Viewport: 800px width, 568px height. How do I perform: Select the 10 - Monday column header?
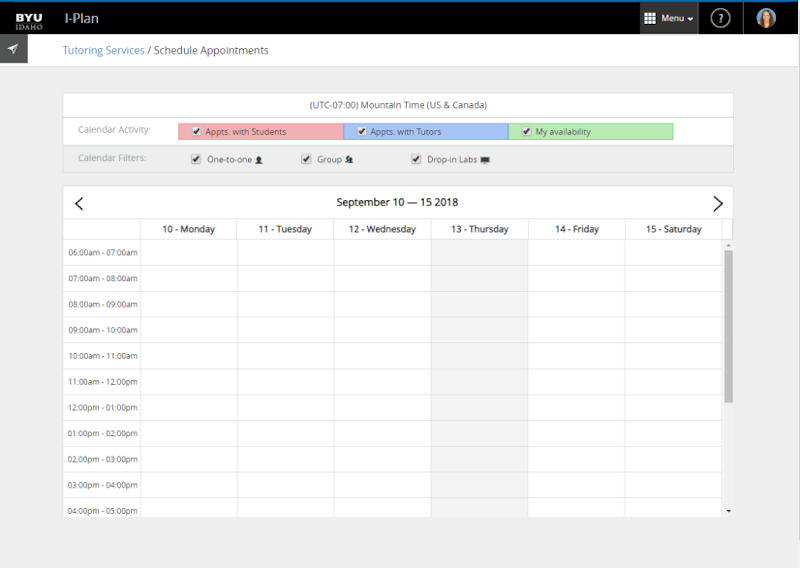coord(188,229)
